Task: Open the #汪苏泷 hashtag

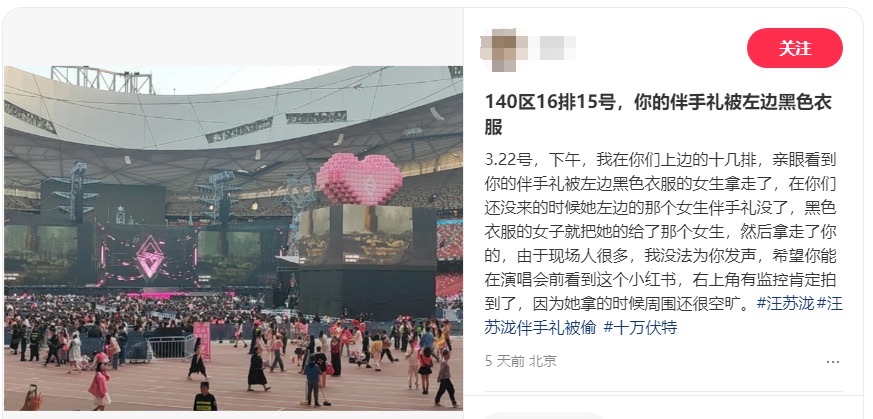Action: pos(786,304)
